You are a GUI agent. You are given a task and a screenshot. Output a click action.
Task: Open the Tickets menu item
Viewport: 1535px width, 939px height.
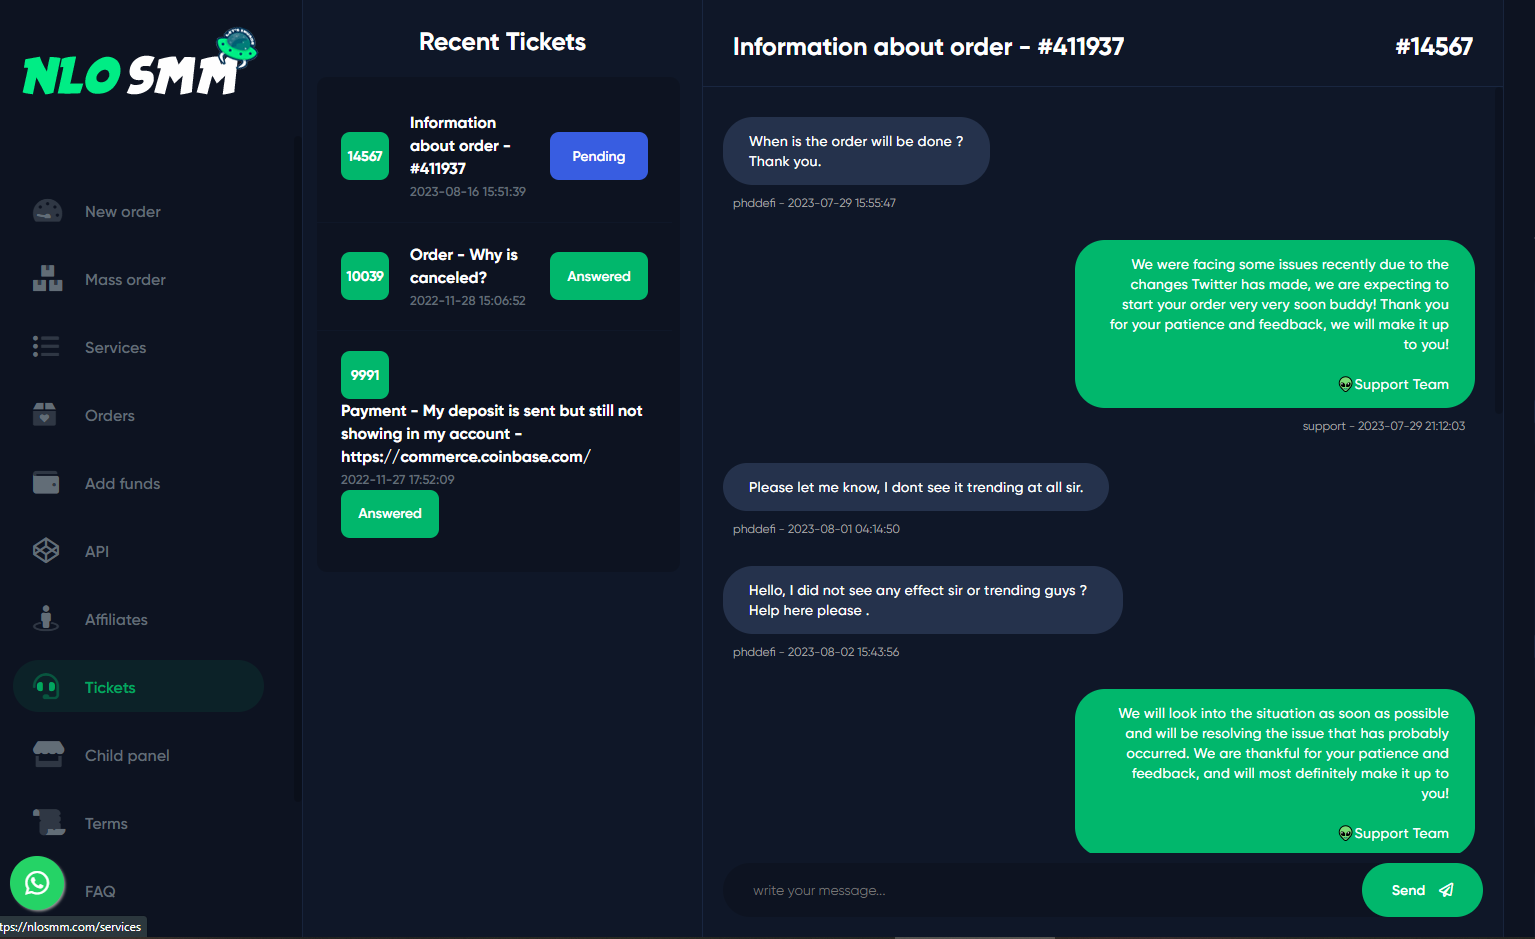(138, 687)
